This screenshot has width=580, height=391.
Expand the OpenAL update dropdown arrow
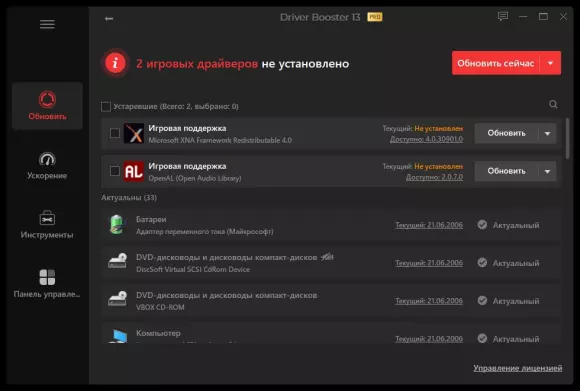tap(547, 171)
